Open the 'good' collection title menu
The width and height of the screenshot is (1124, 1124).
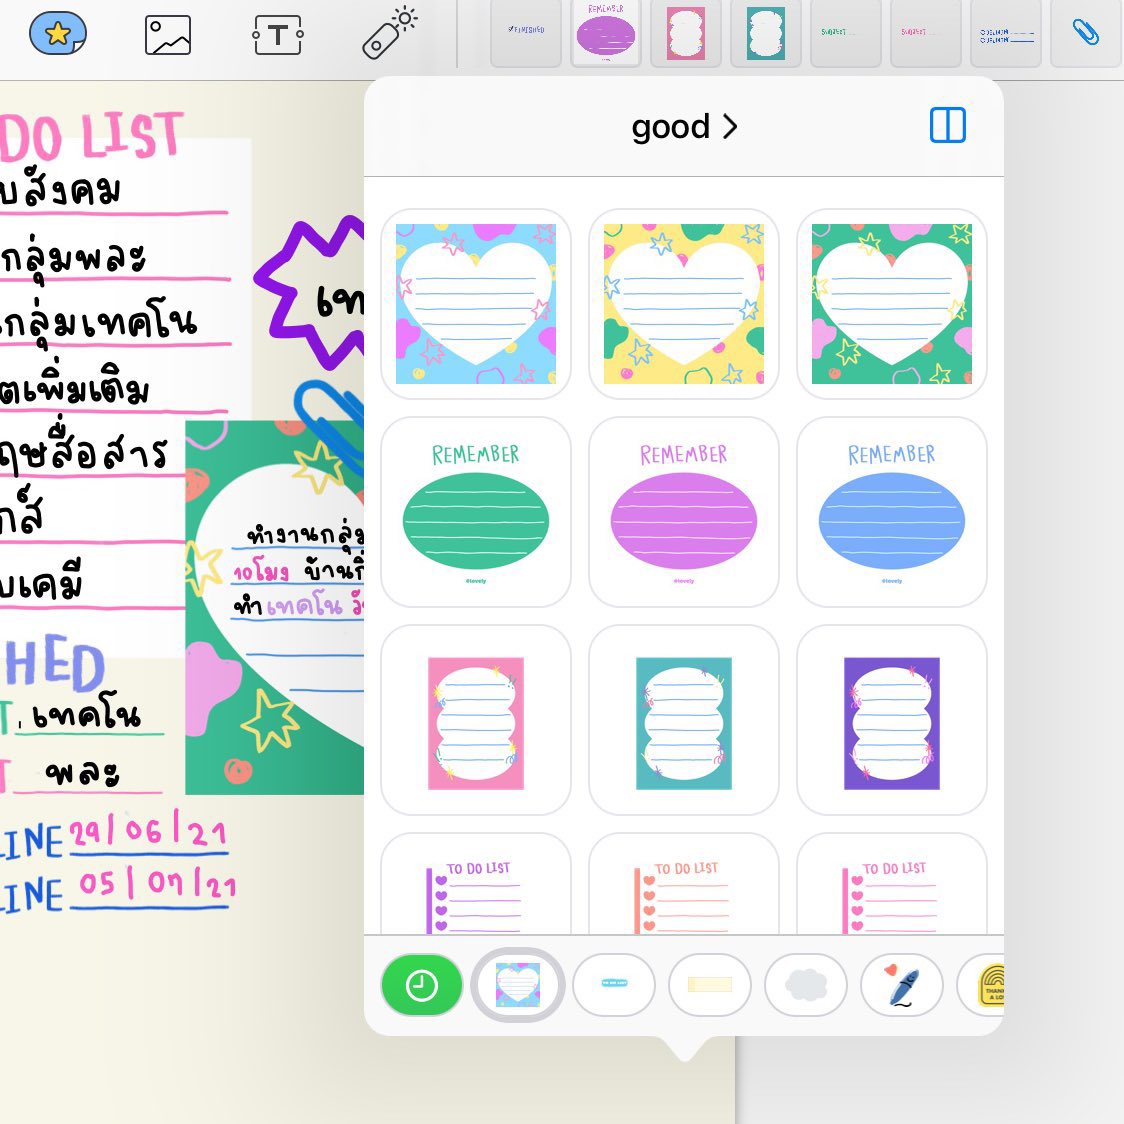click(684, 127)
